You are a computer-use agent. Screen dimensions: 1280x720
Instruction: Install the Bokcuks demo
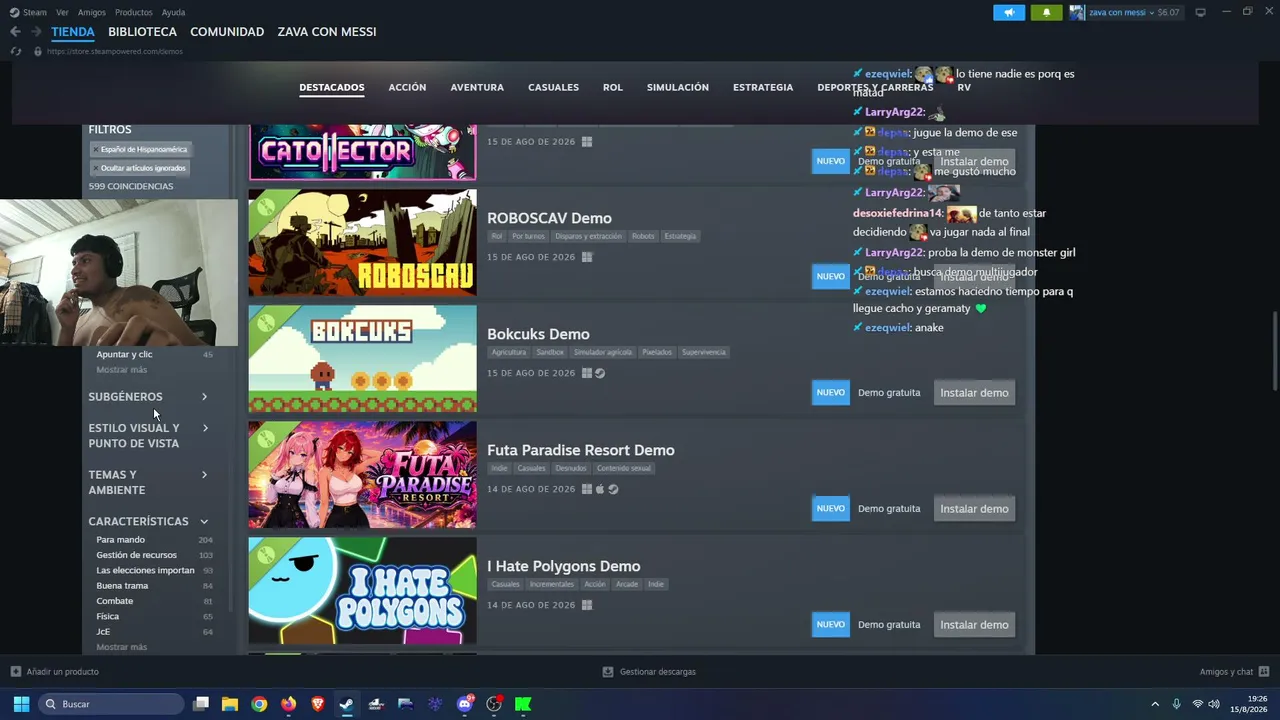click(974, 393)
